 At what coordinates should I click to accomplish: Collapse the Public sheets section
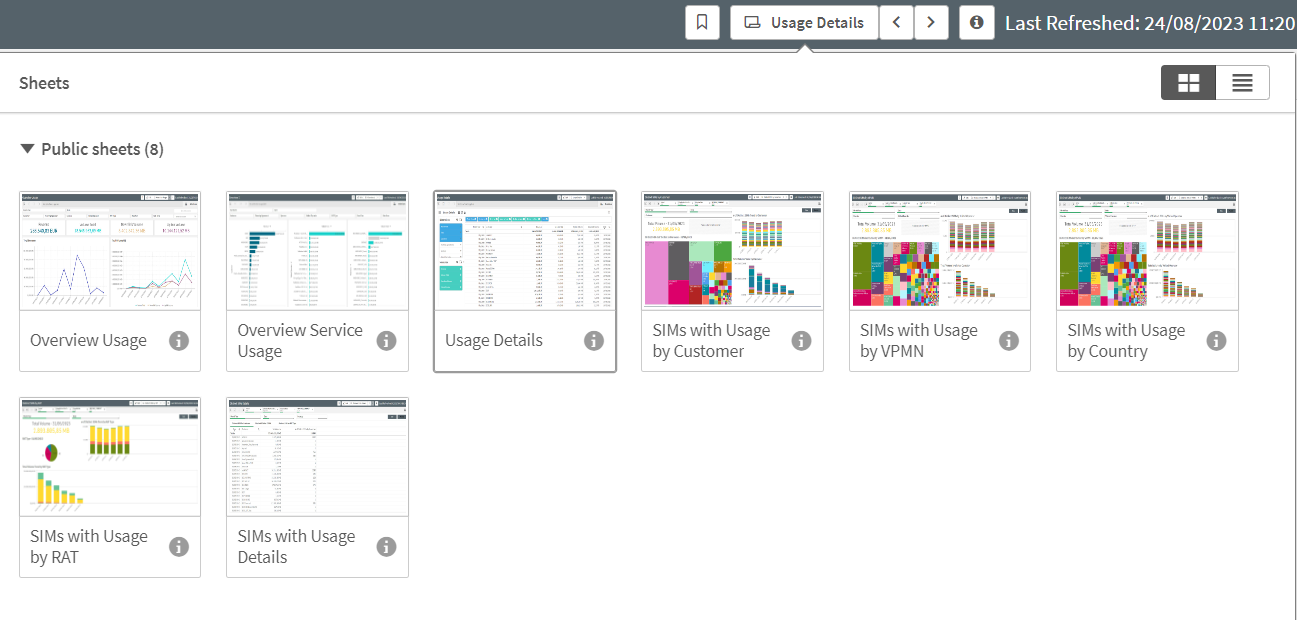pyautogui.click(x=27, y=149)
